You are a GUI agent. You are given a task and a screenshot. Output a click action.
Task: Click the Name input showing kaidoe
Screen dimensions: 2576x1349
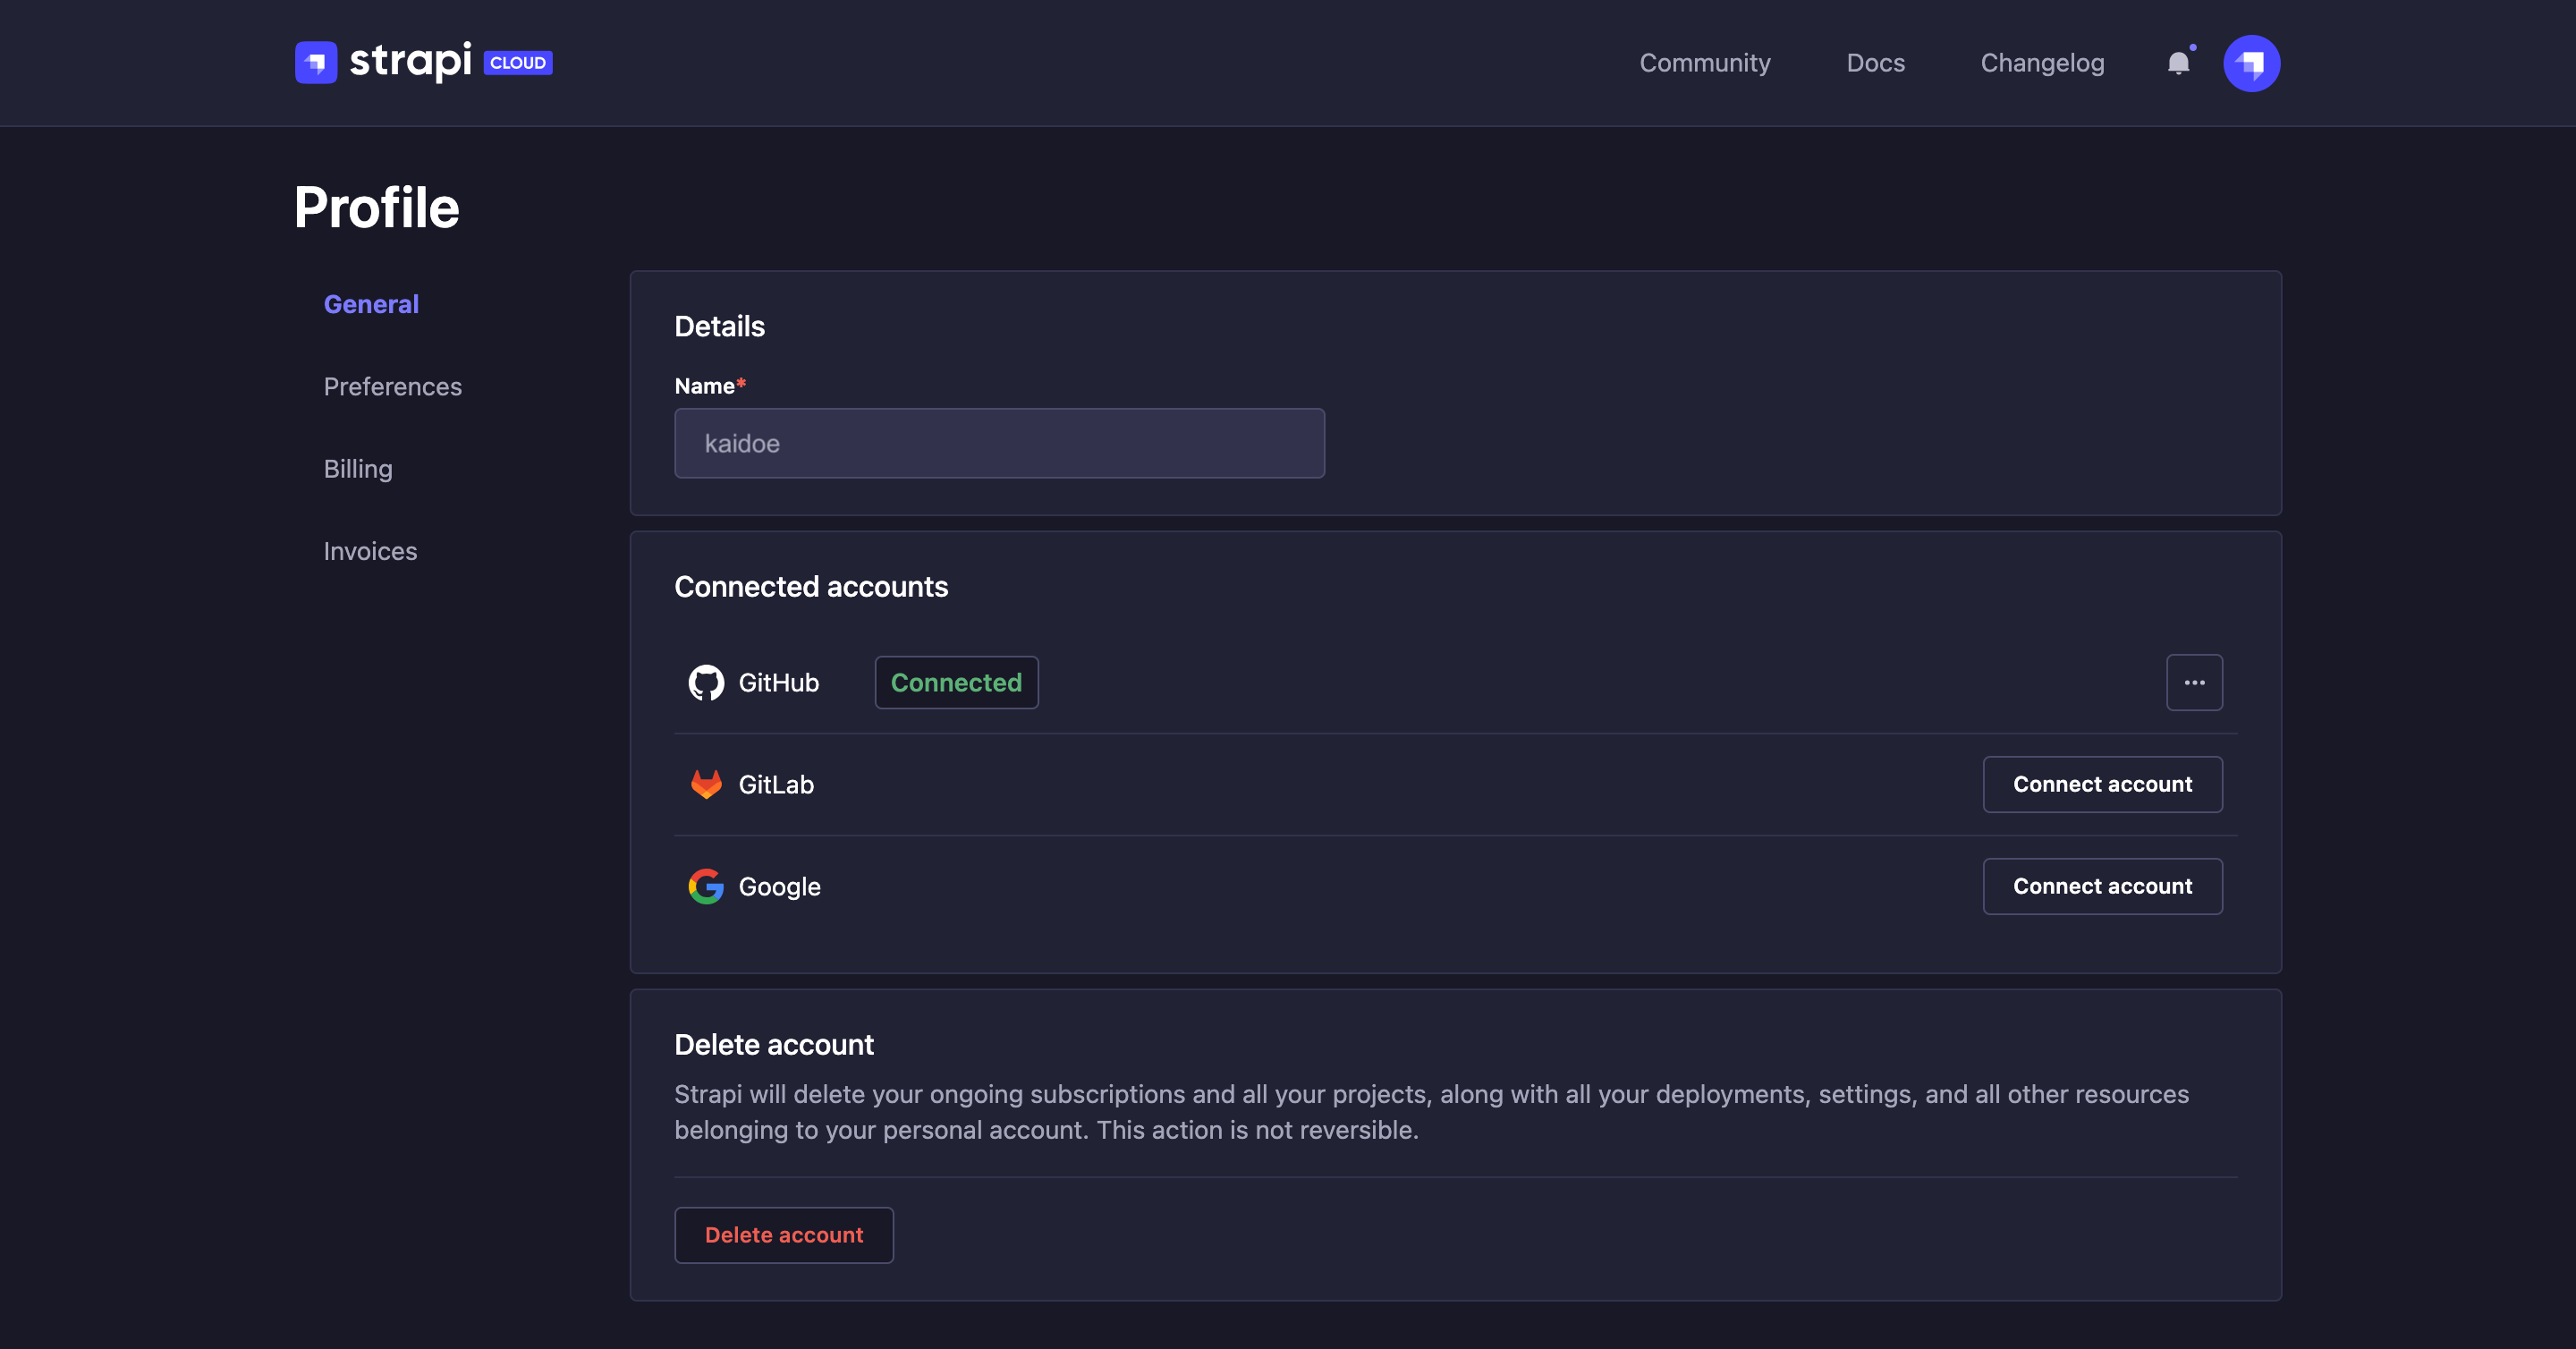[x=999, y=443]
